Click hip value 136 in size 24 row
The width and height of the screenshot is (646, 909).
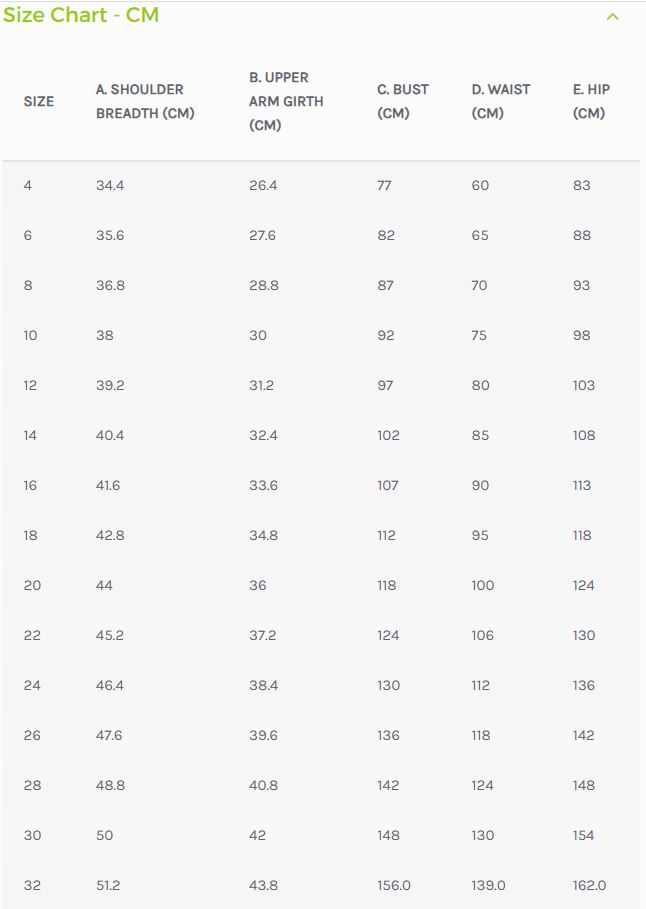click(583, 685)
